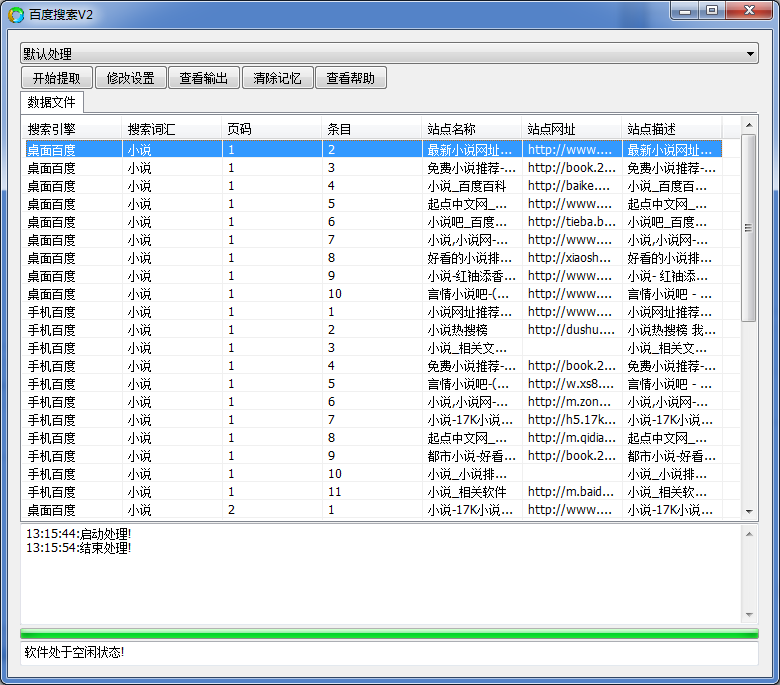Open 查看帮助 help

coord(350,78)
